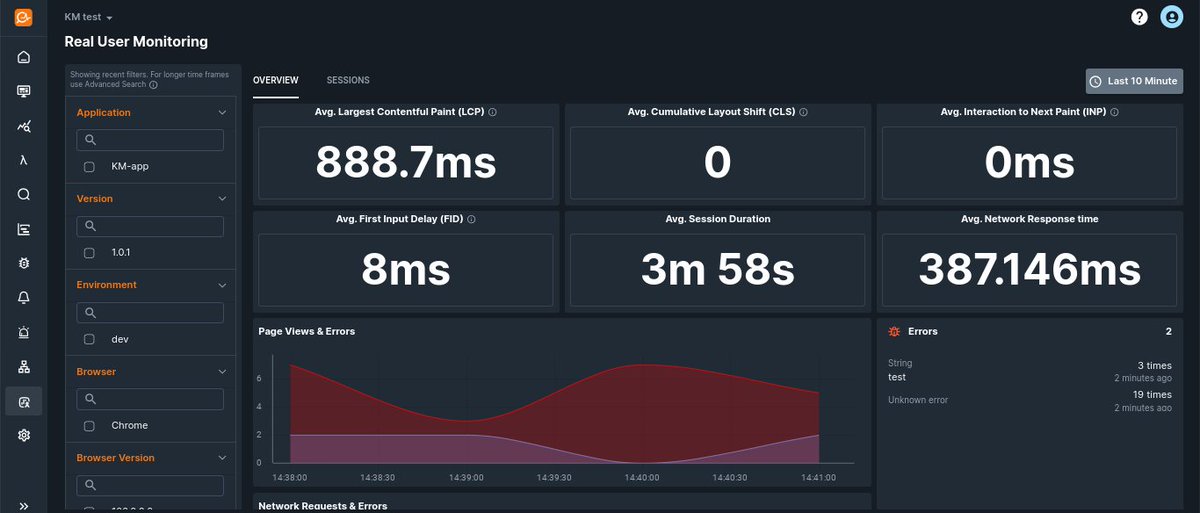Click info icon beside LCP title
The height and width of the screenshot is (513, 1200).
[x=493, y=112]
